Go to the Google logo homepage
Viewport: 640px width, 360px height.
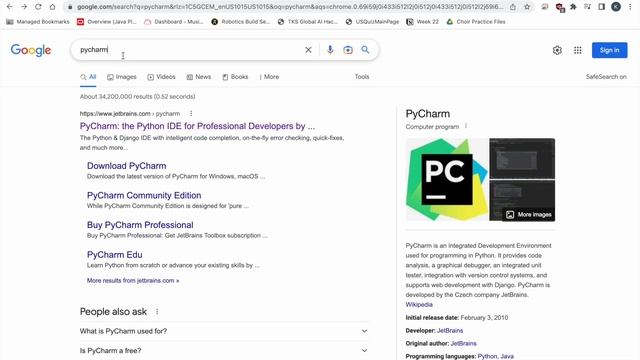[31, 50]
